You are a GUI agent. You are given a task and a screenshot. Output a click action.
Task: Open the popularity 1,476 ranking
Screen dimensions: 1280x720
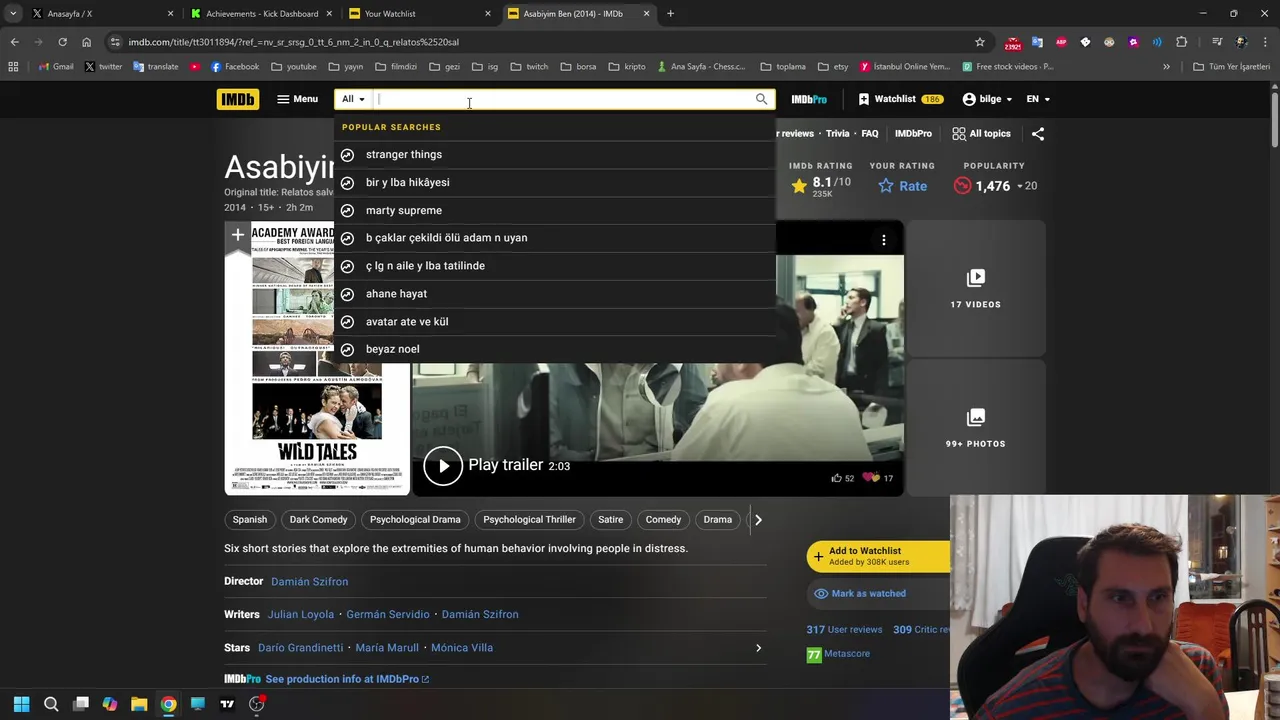pos(994,185)
